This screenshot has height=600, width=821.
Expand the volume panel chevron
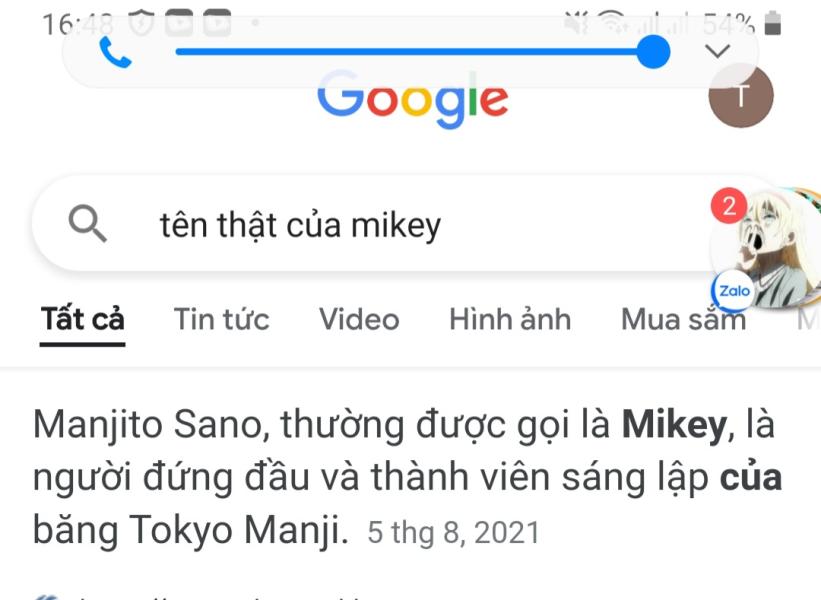pos(718,52)
